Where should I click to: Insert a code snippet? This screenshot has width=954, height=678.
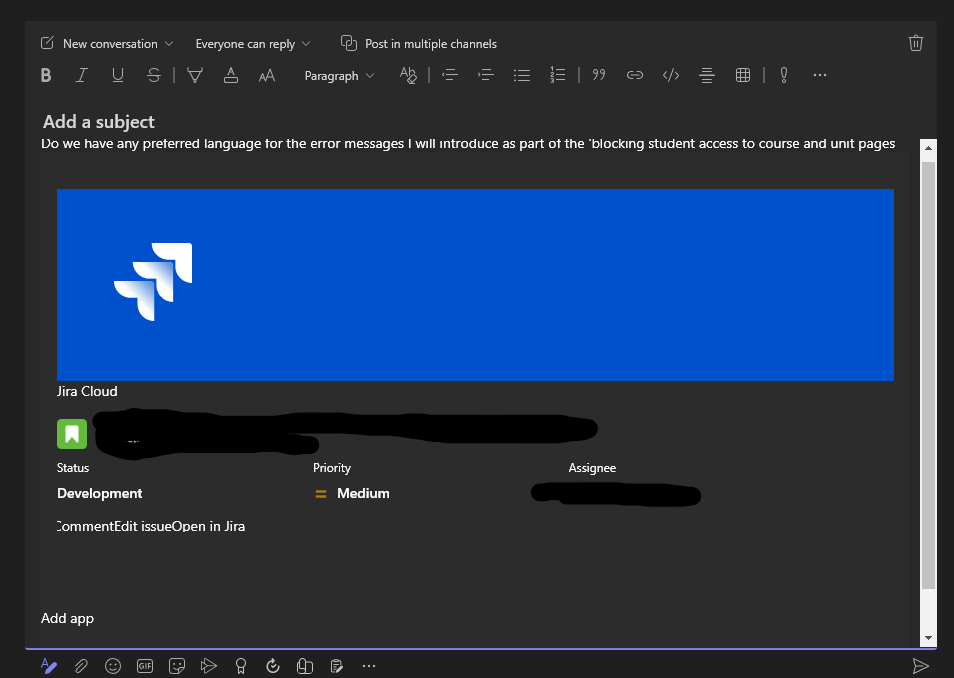click(670, 75)
